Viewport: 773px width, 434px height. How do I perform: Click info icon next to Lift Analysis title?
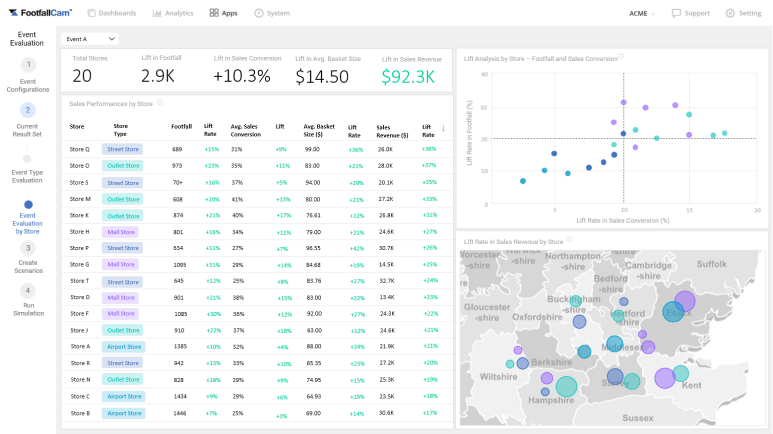(x=621, y=57)
